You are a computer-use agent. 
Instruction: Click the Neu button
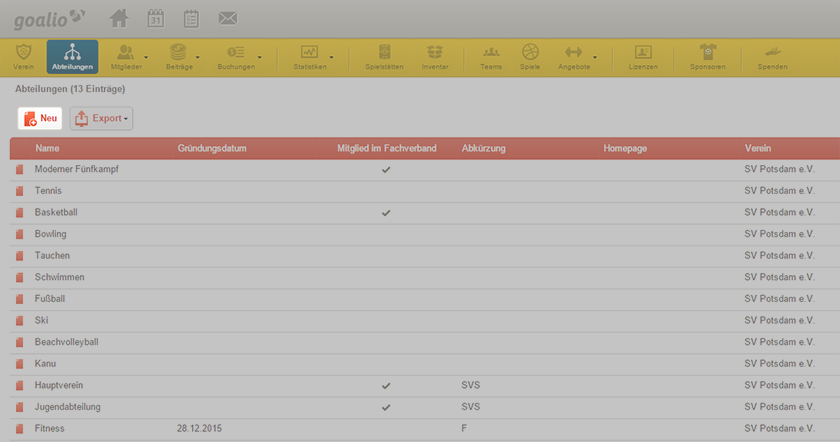tap(40, 118)
